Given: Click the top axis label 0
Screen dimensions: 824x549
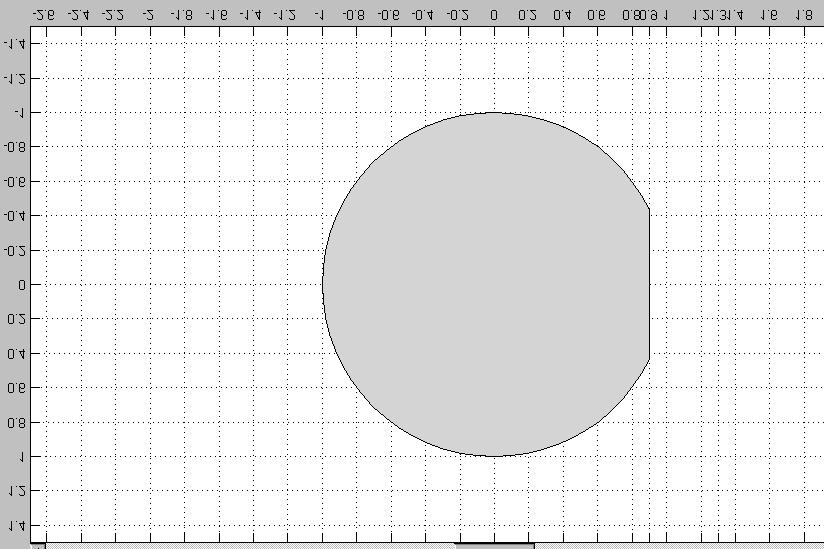Looking at the screenshot, I should click(x=494, y=15).
